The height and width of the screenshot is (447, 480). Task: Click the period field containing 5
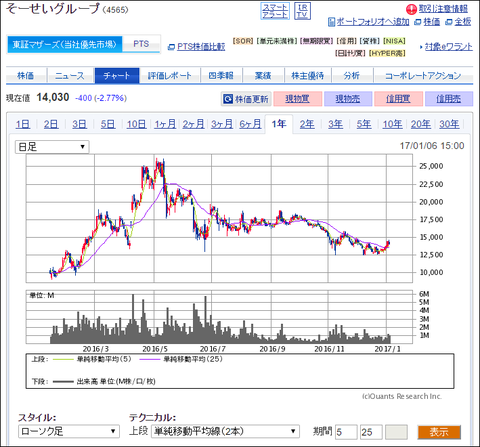tap(346, 432)
